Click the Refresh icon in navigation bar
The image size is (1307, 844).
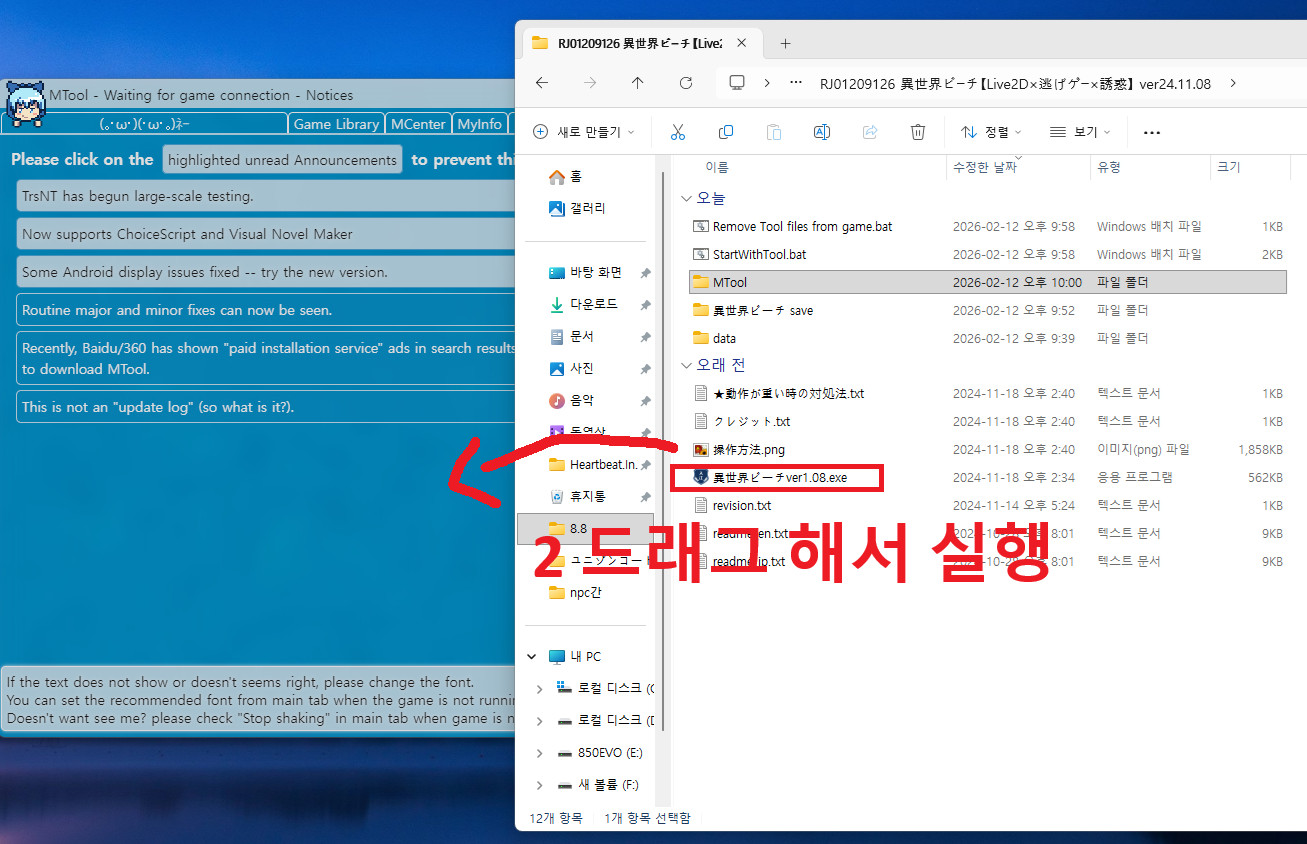coord(685,83)
